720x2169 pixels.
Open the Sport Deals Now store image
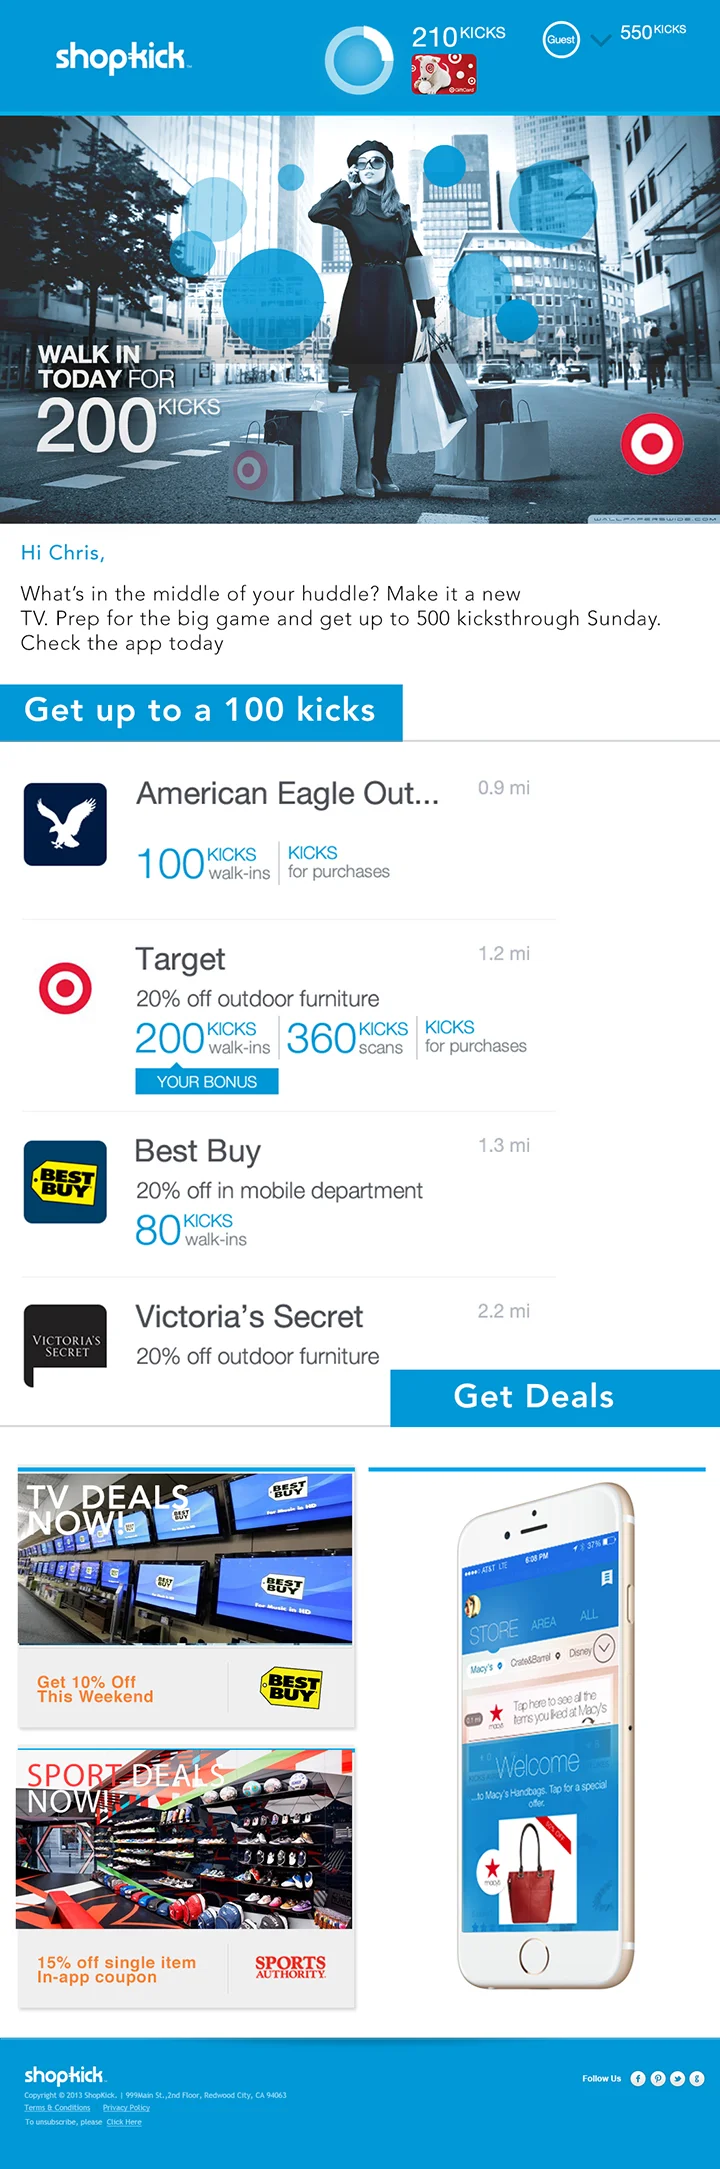click(x=185, y=1840)
